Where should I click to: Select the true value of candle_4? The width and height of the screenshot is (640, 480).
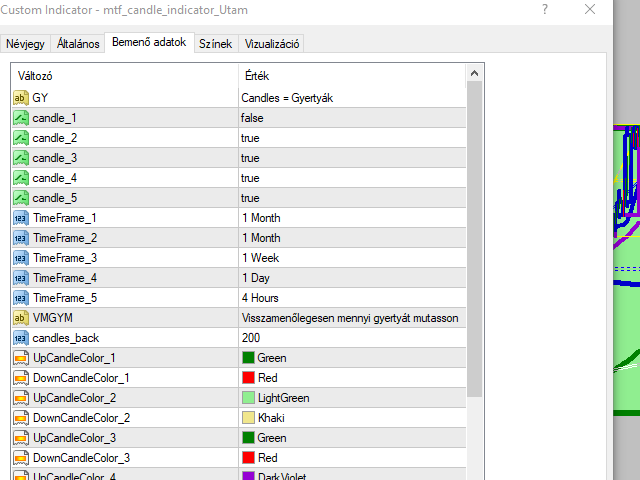[x=250, y=178]
